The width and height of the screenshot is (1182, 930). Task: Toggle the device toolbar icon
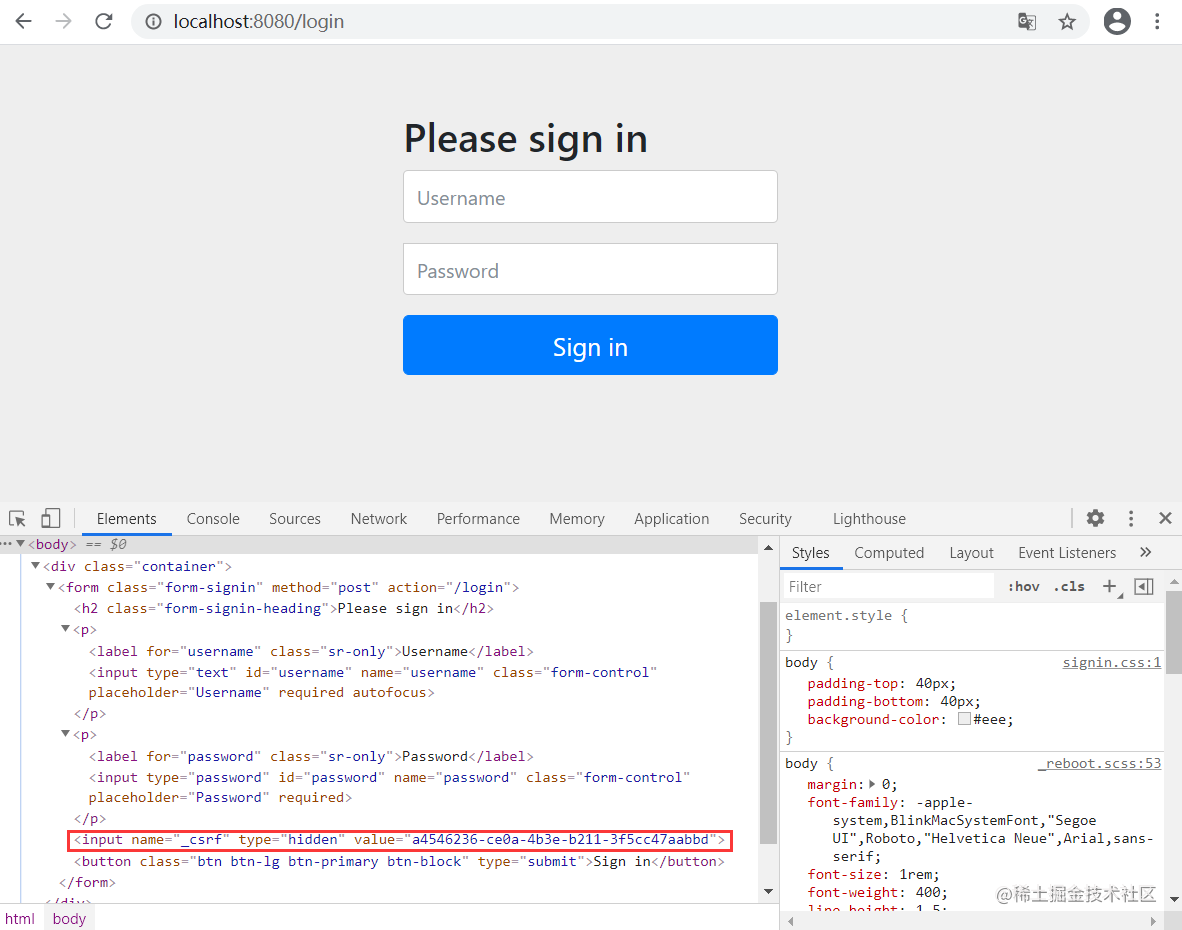51,519
